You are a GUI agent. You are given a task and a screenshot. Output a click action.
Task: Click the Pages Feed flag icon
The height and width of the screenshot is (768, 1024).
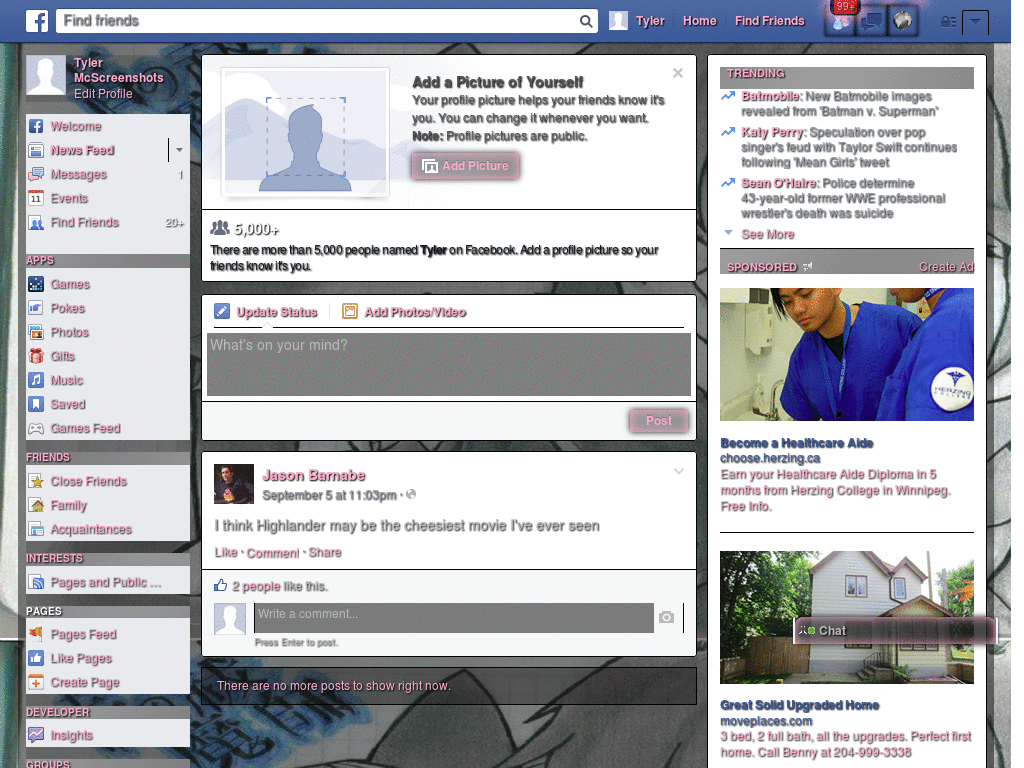[36, 633]
